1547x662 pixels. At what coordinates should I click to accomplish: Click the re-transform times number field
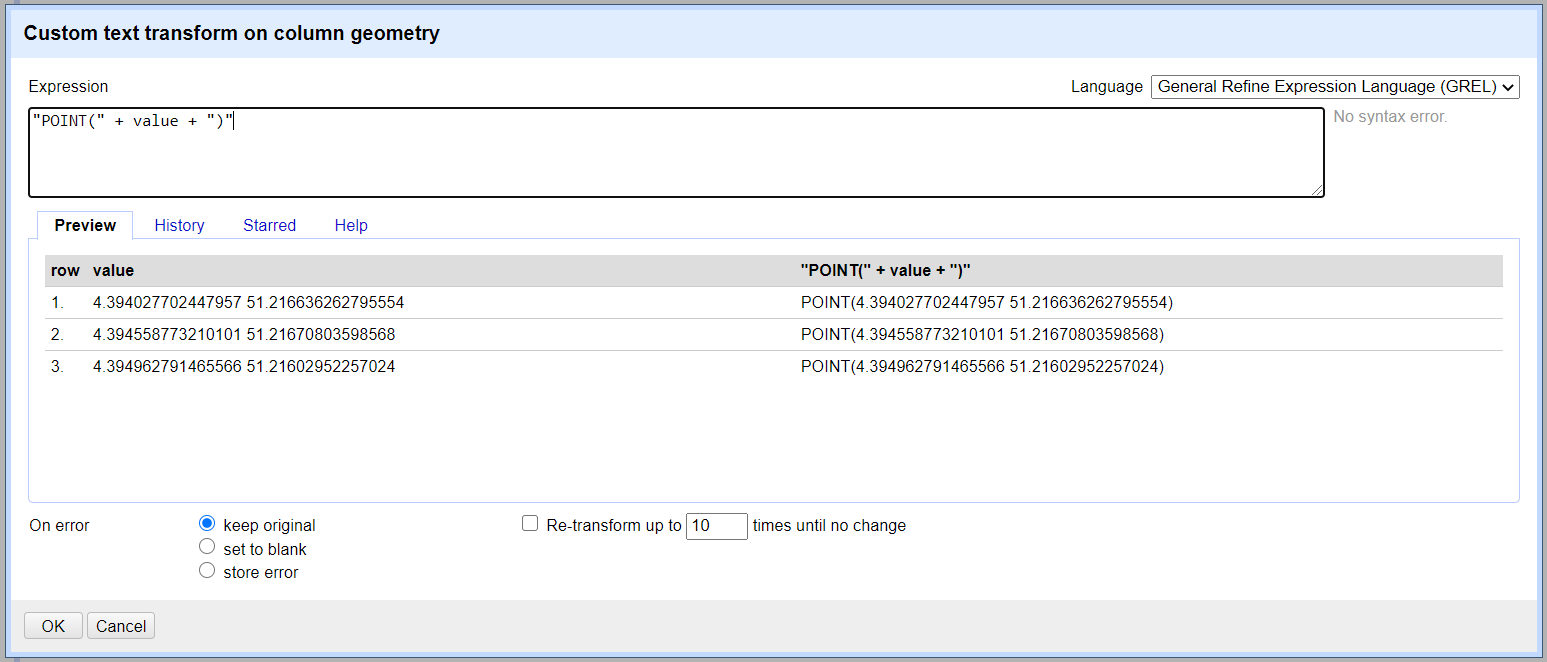pos(716,526)
